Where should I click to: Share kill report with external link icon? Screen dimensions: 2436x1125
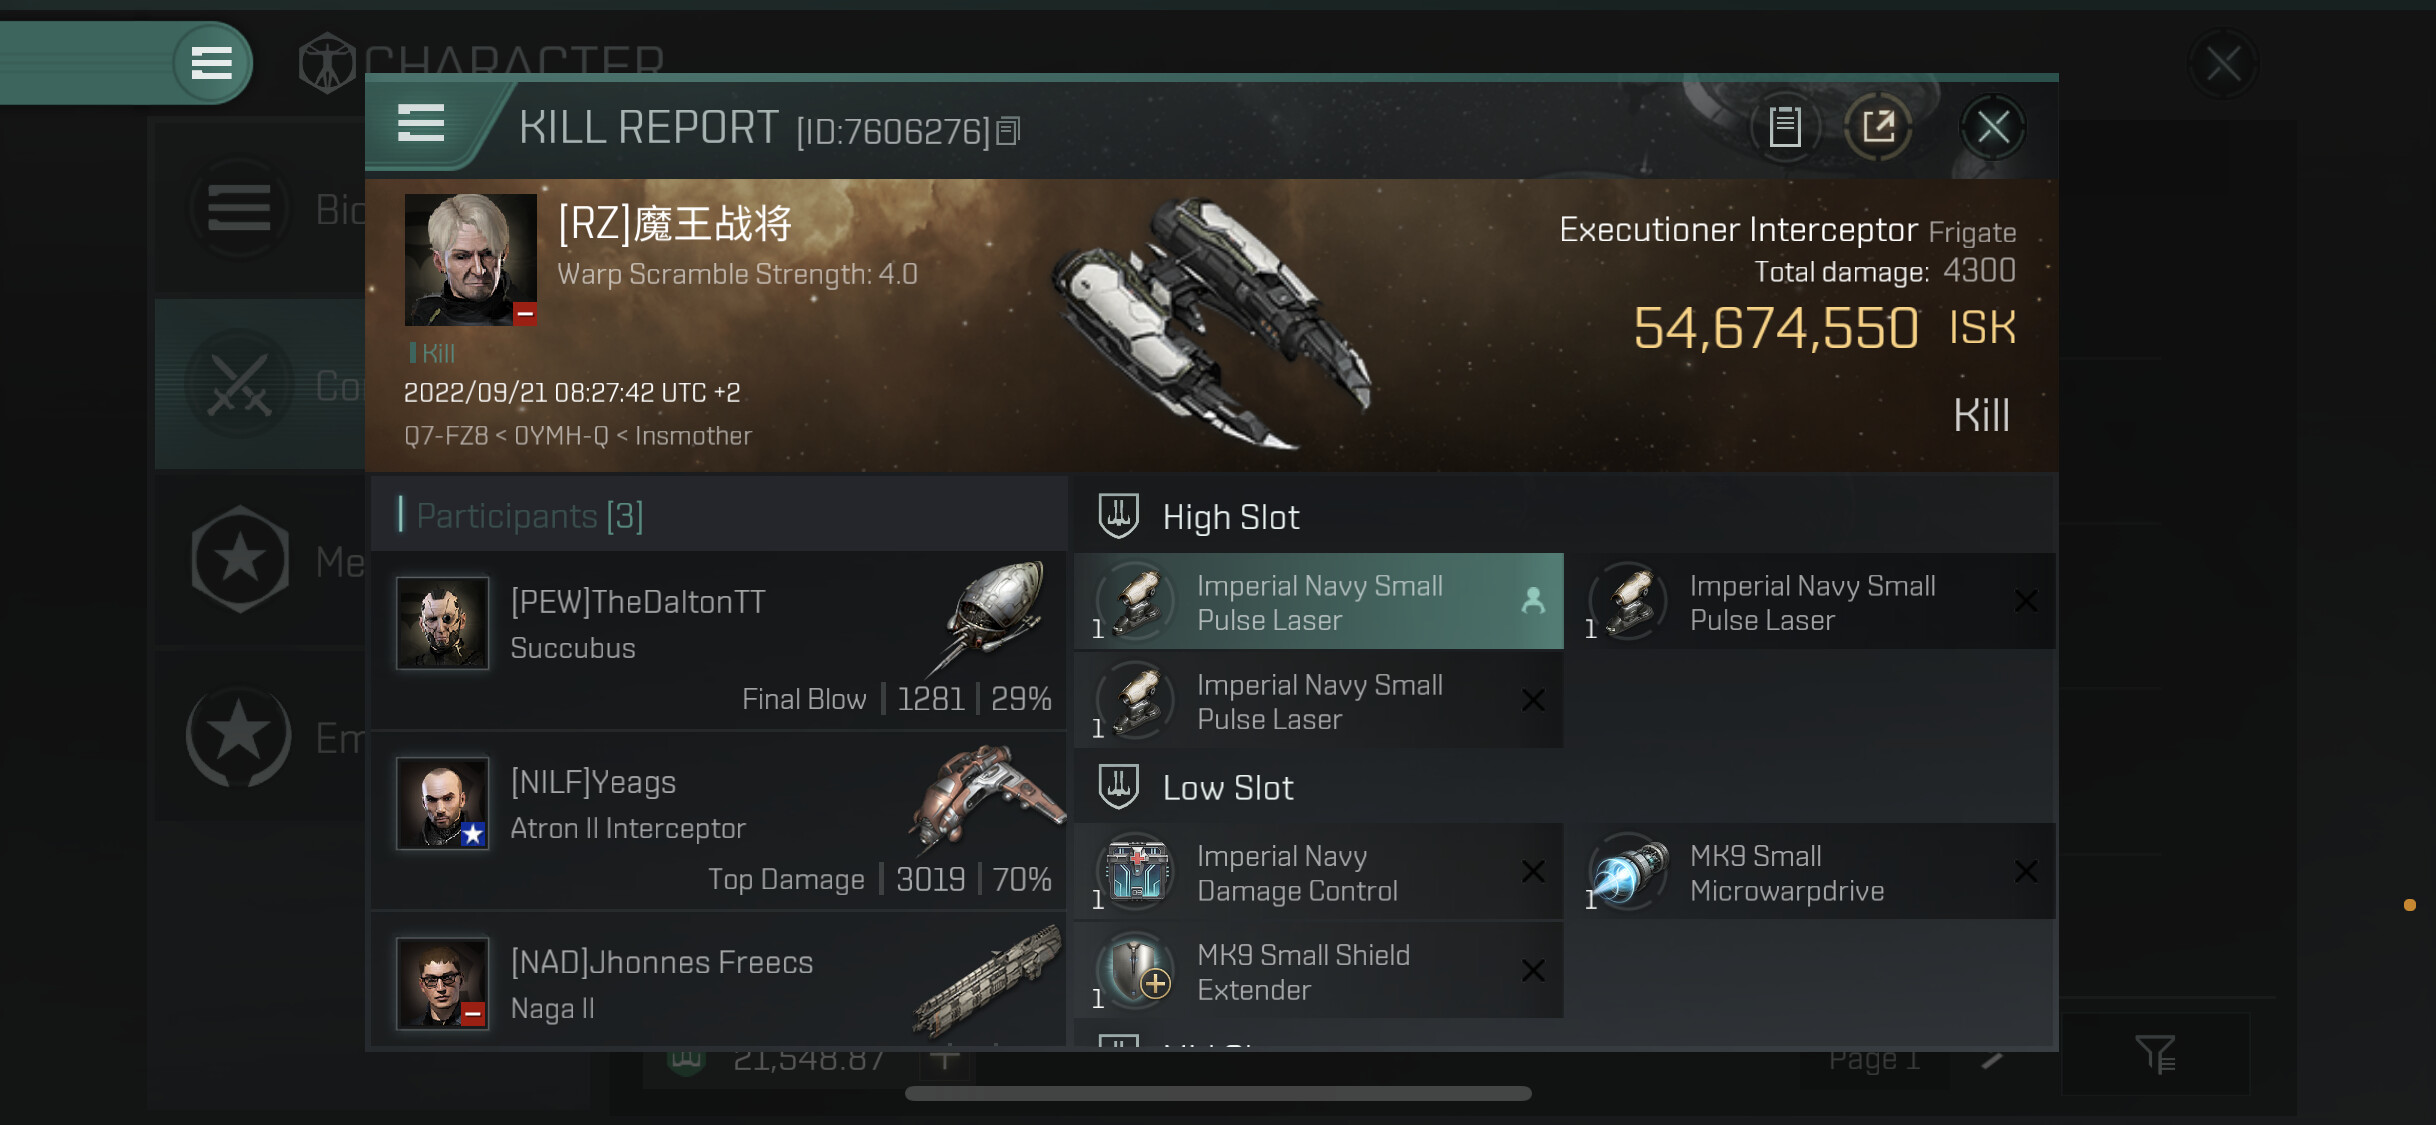(1878, 127)
